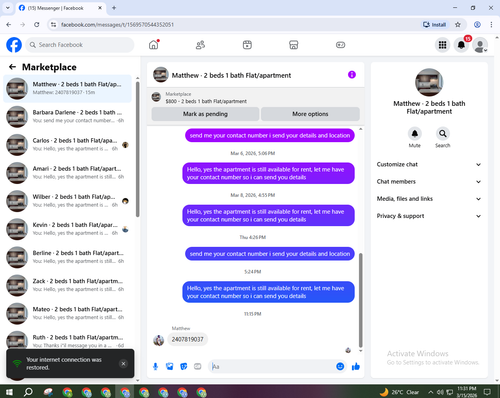Go back using the Marketplace back arrow
Screen dimensions: 500x398
(x=12, y=67)
